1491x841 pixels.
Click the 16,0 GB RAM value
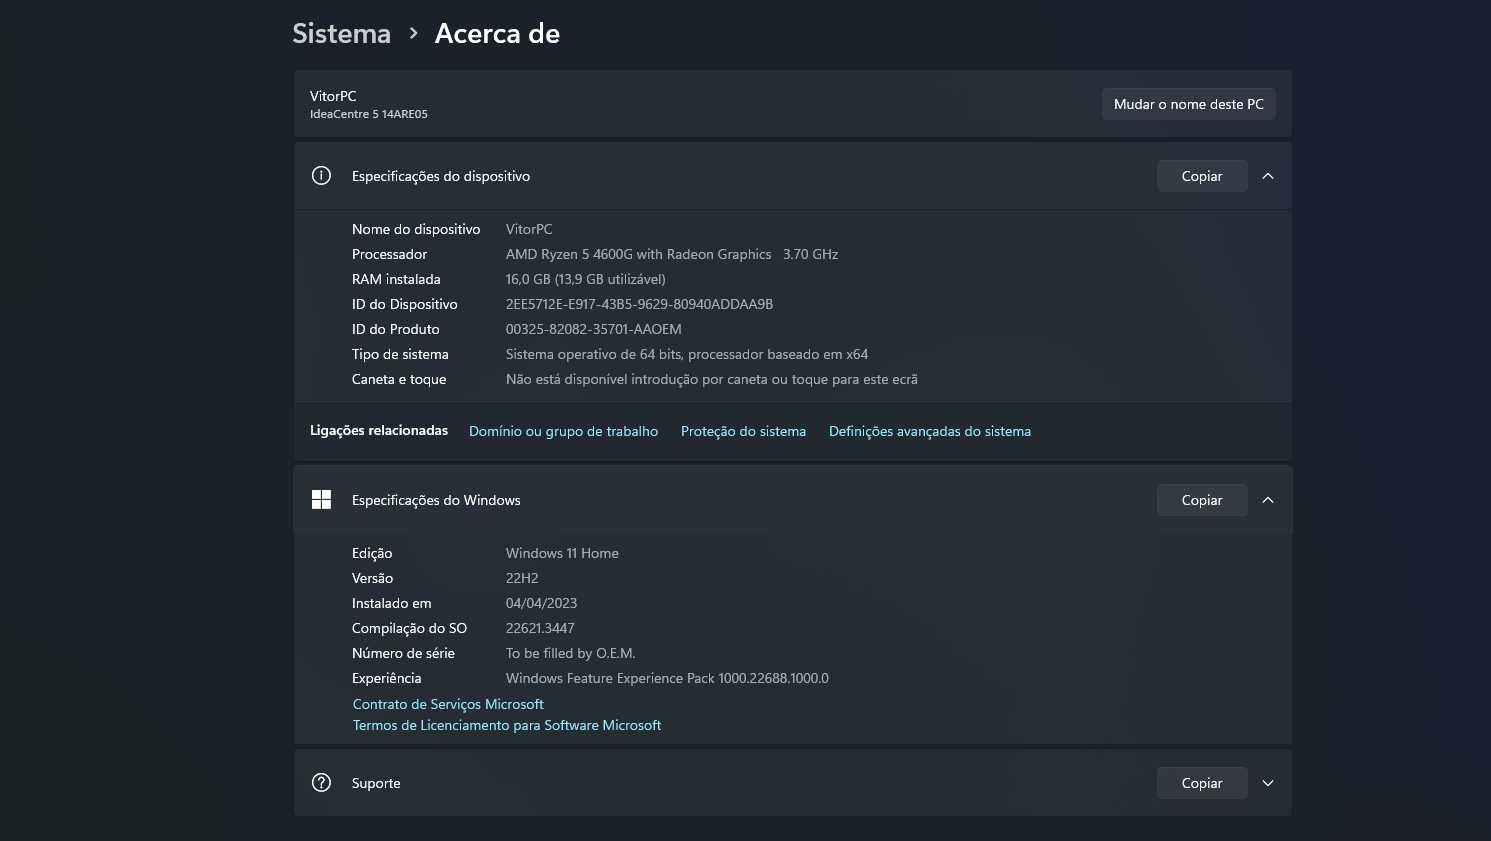pos(585,279)
